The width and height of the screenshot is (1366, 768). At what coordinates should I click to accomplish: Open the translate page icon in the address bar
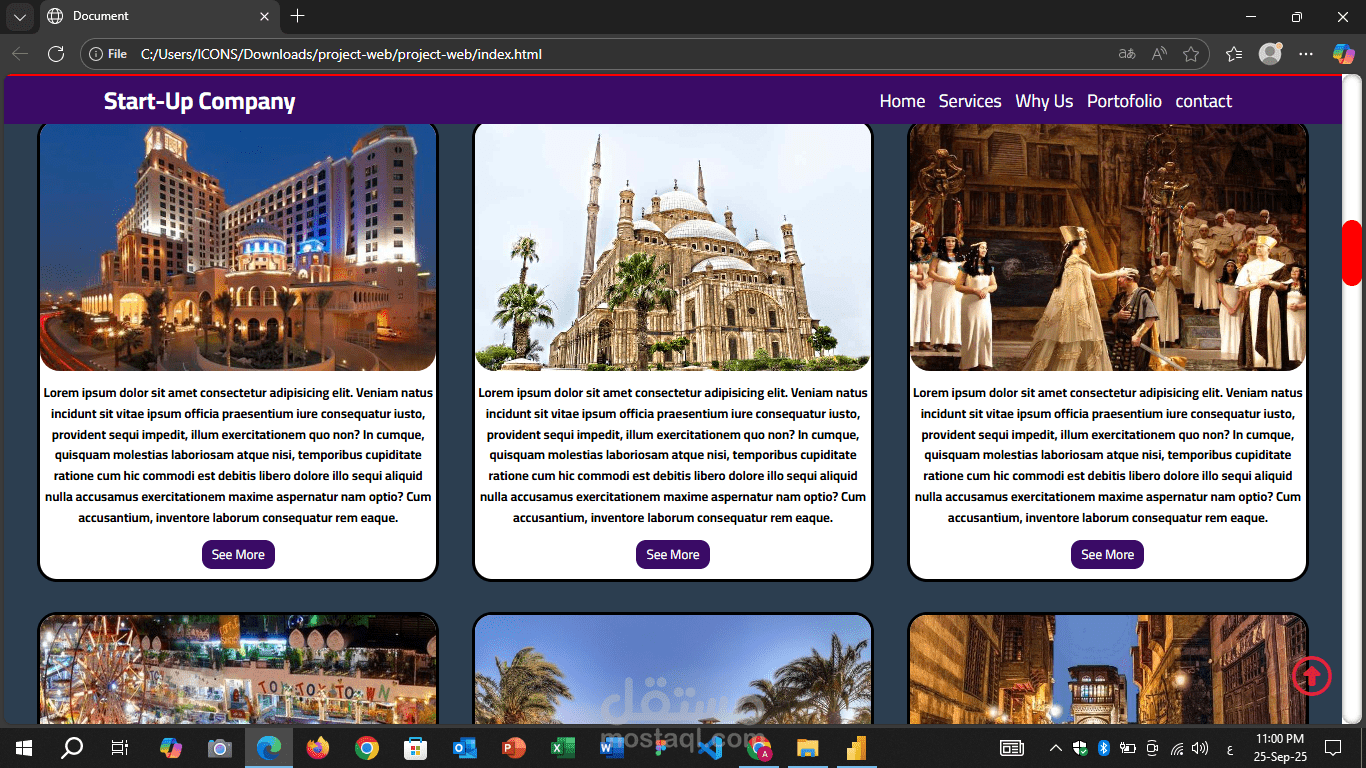pyautogui.click(x=1127, y=54)
